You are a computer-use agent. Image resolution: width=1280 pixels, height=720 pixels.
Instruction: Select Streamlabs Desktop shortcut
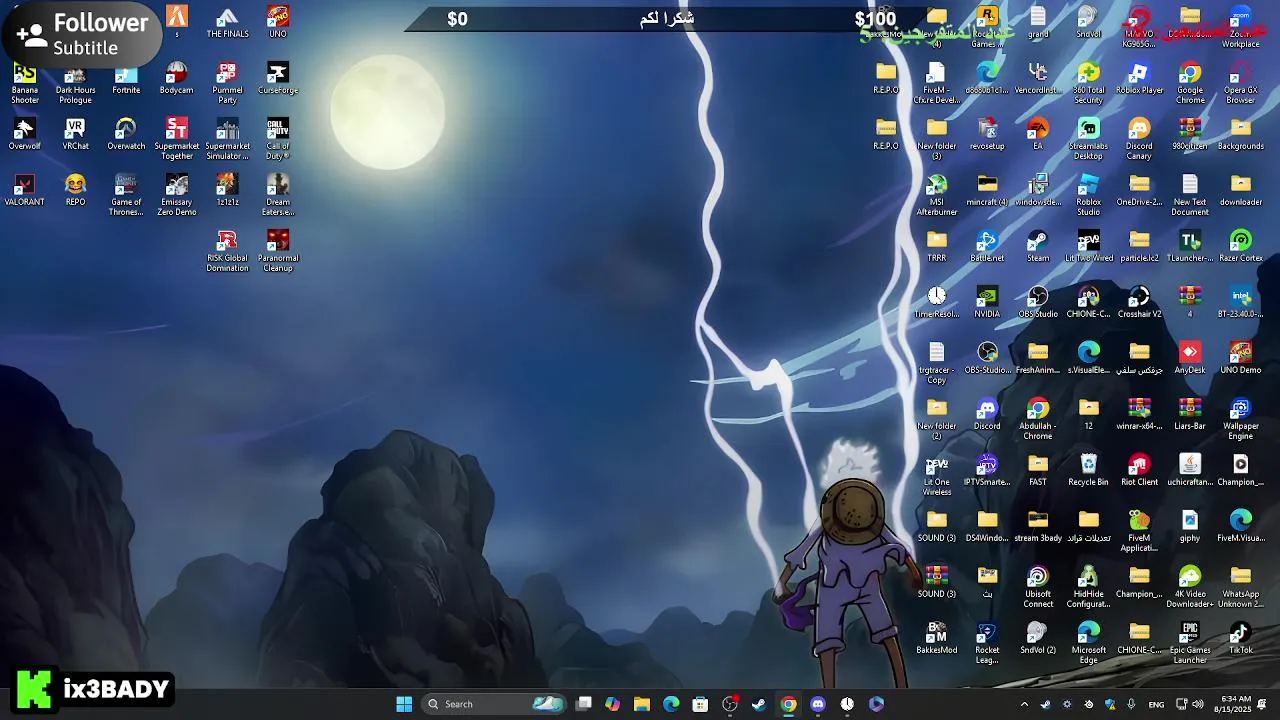1089,140
